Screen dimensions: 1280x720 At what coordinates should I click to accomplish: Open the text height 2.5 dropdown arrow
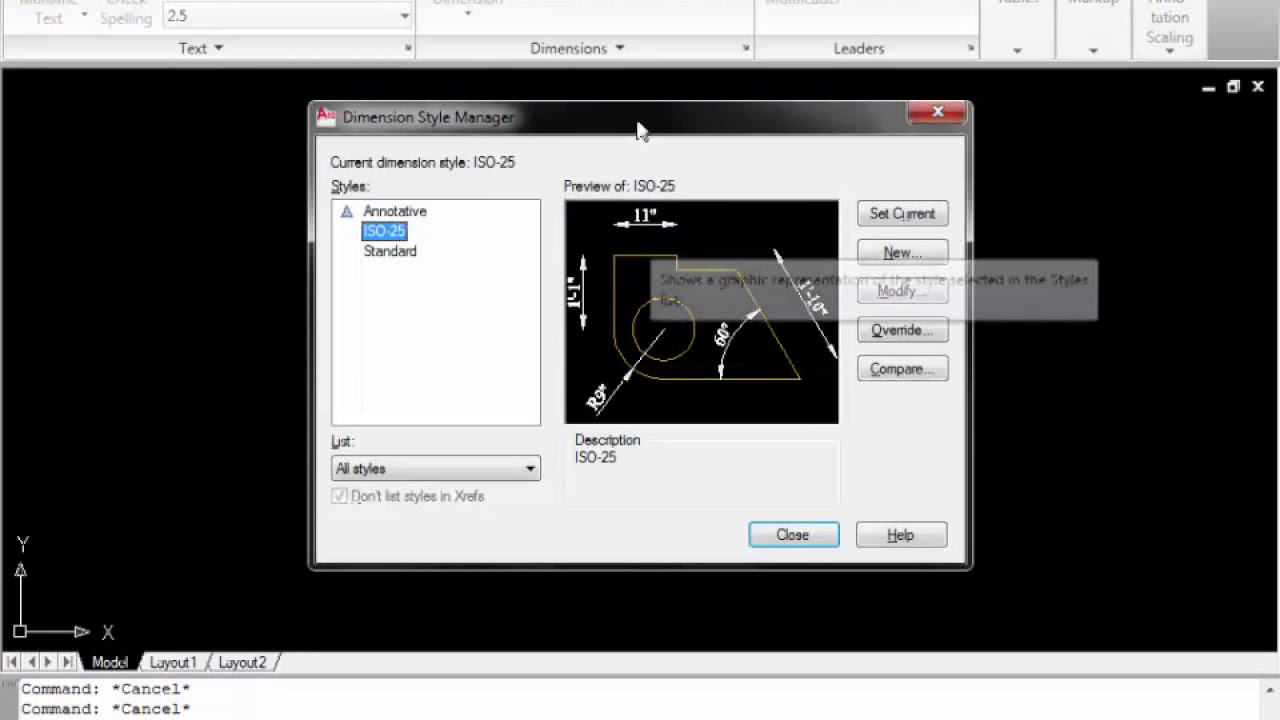click(x=404, y=16)
